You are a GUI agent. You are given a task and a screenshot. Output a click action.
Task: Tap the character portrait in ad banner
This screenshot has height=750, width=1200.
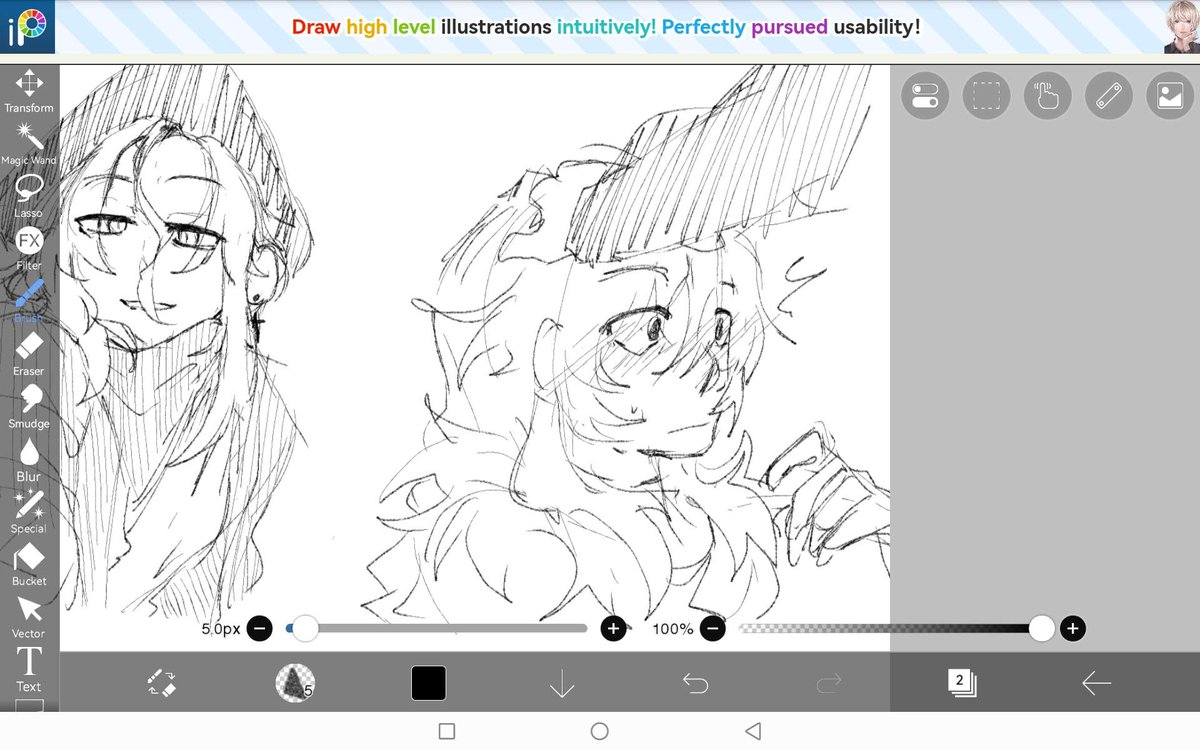click(x=1181, y=27)
